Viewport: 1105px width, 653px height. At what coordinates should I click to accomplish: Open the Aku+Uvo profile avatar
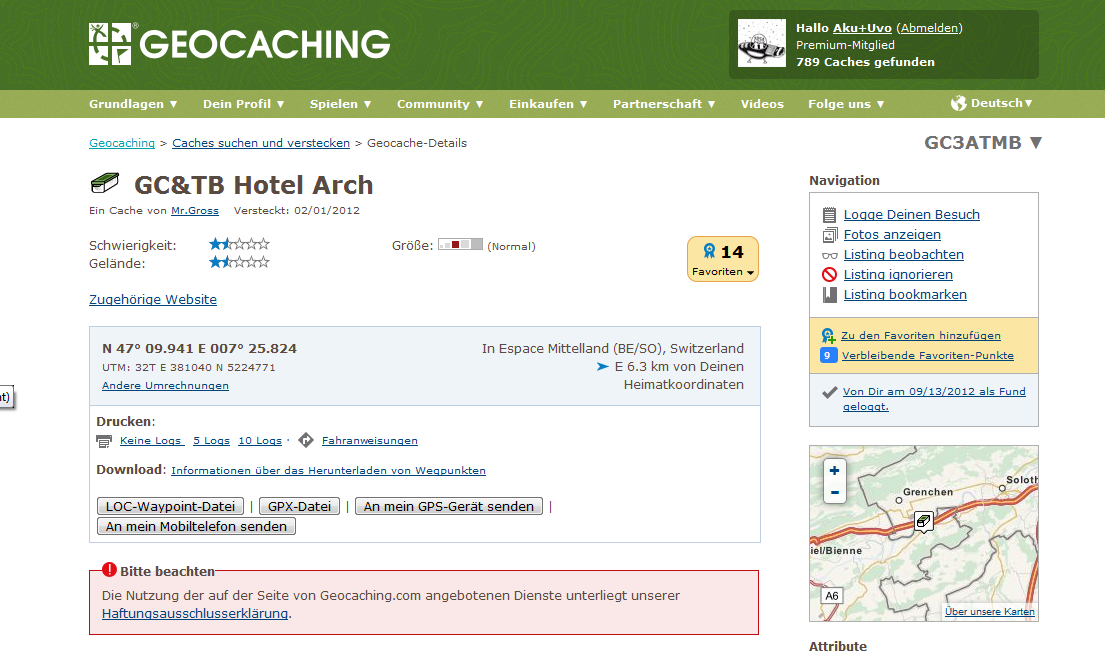(762, 43)
